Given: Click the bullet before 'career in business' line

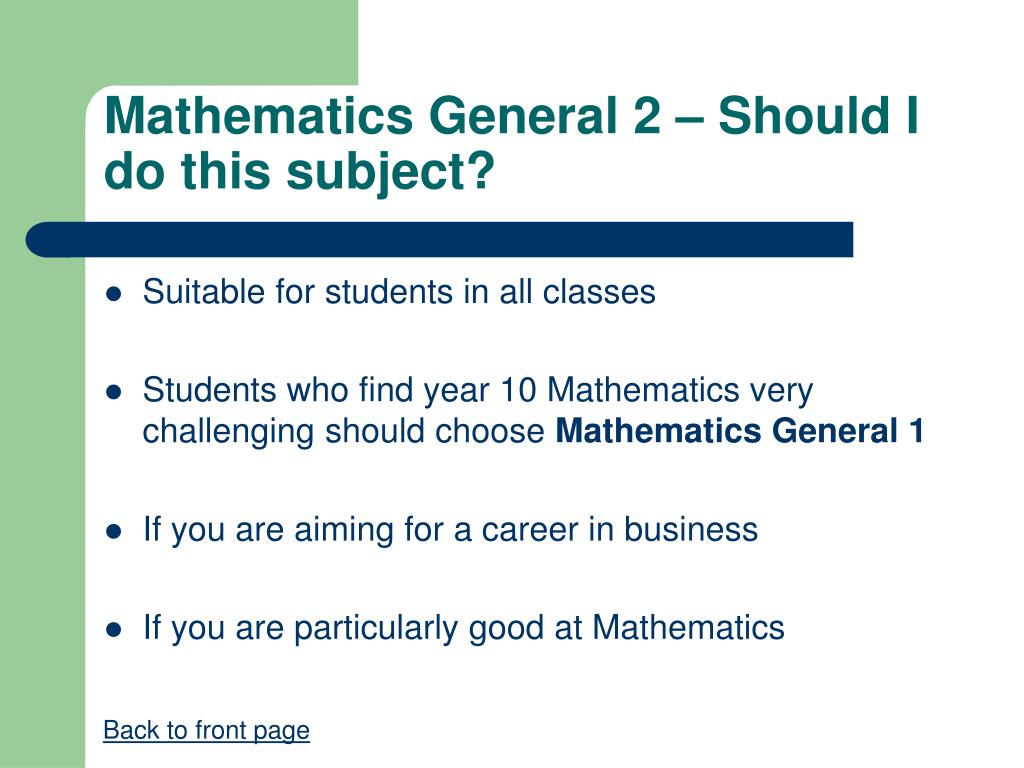Looking at the screenshot, I should [x=114, y=531].
